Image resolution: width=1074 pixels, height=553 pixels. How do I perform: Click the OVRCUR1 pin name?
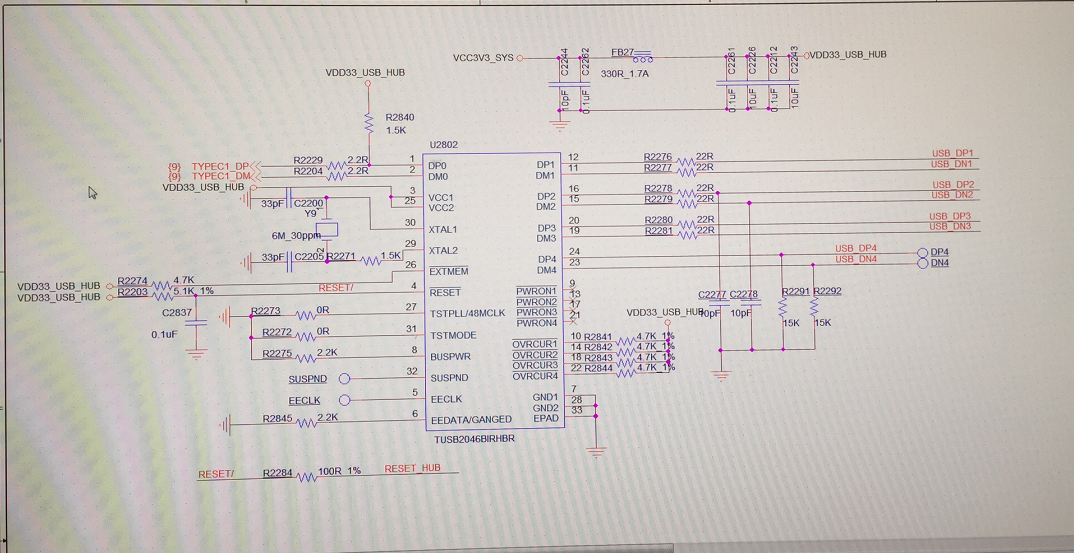pos(535,344)
